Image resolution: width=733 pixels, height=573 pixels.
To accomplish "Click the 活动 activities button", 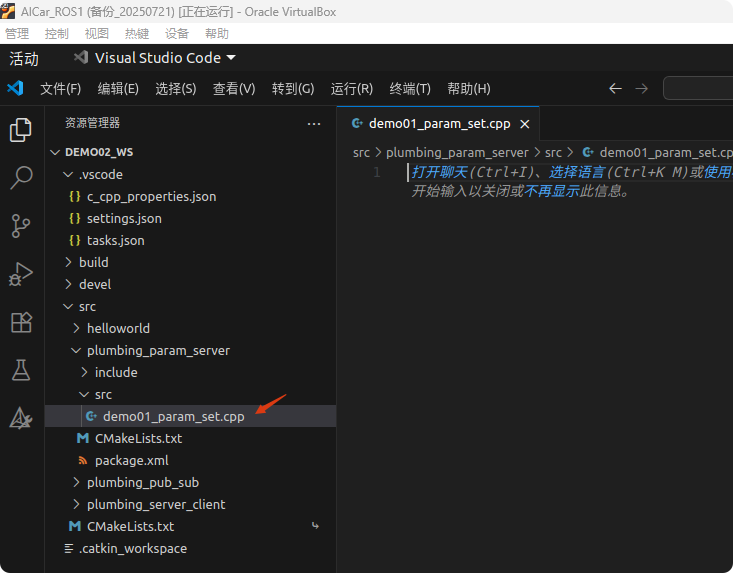I will tap(24, 58).
